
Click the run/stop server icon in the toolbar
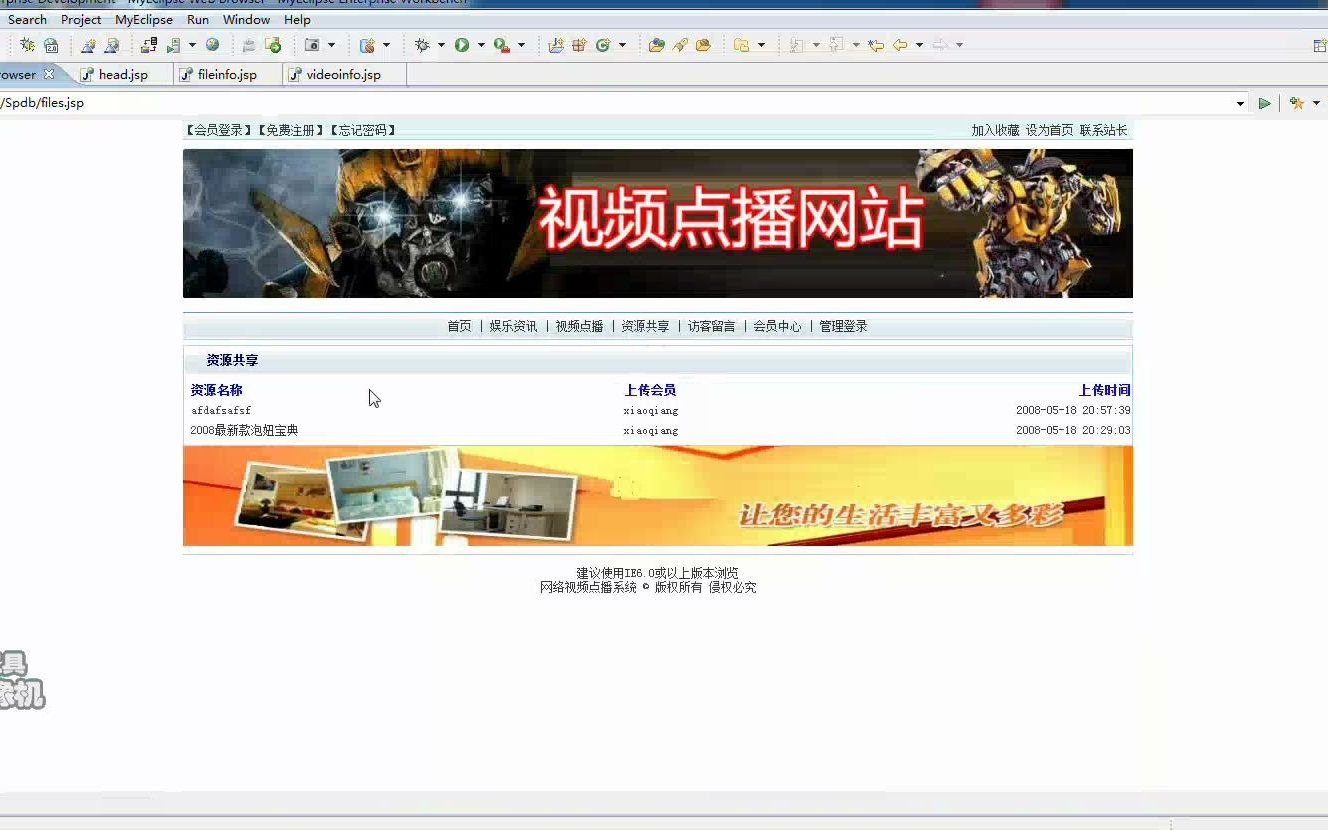pos(173,45)
